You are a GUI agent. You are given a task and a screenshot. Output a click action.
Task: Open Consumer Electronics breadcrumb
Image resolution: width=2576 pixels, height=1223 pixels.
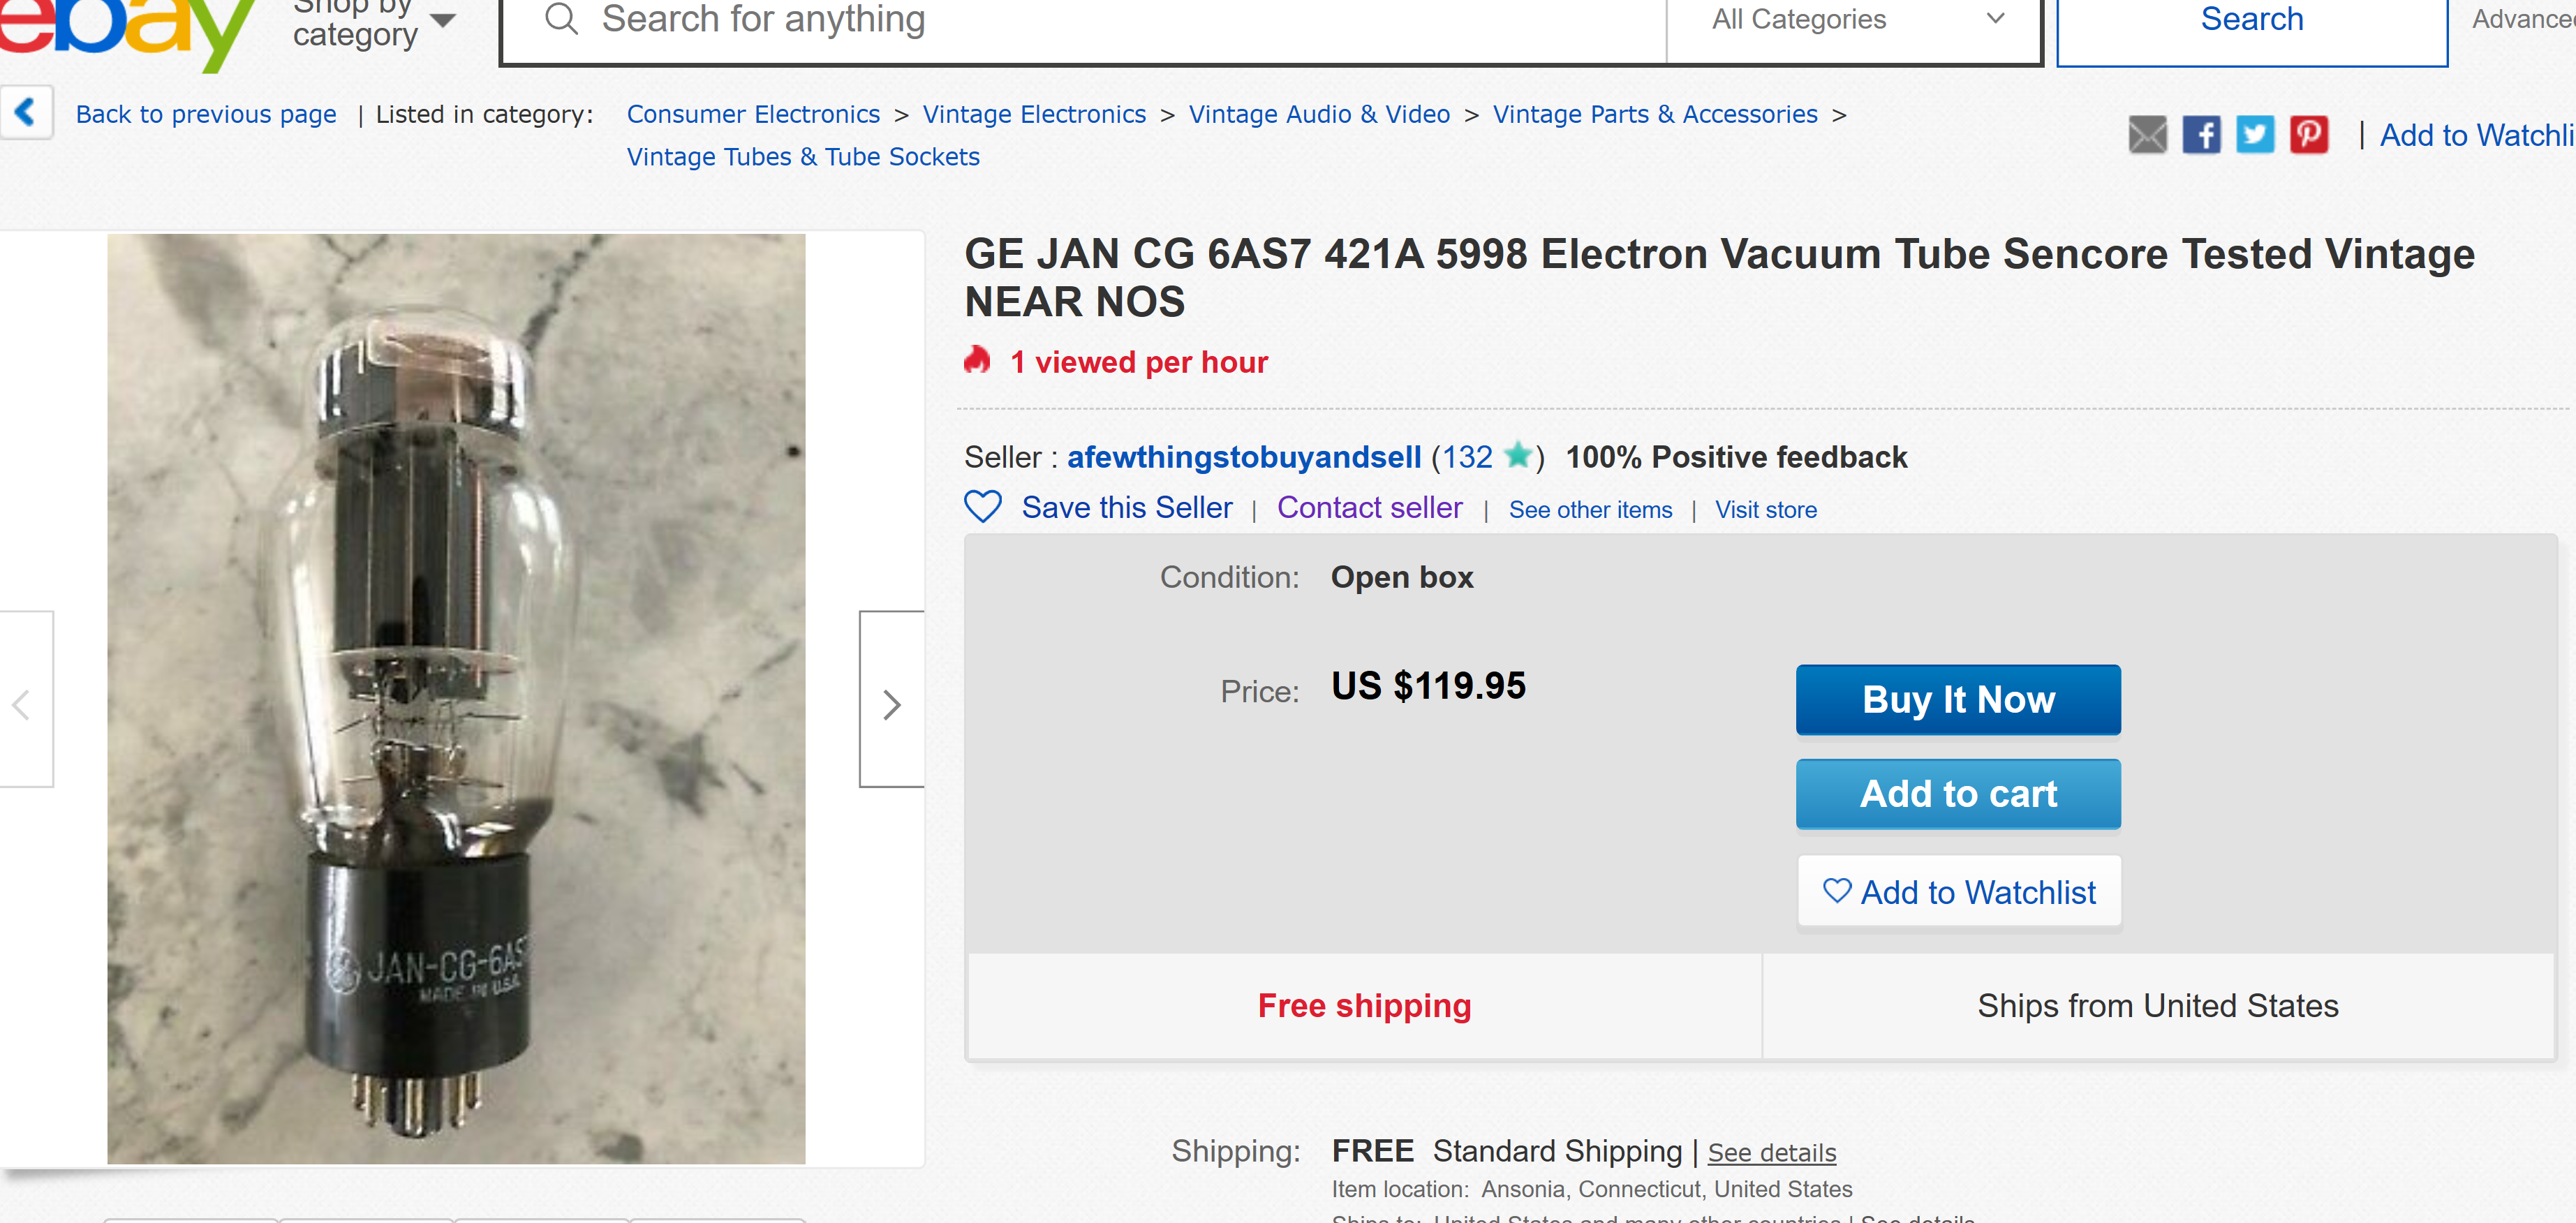click(753, 114)
